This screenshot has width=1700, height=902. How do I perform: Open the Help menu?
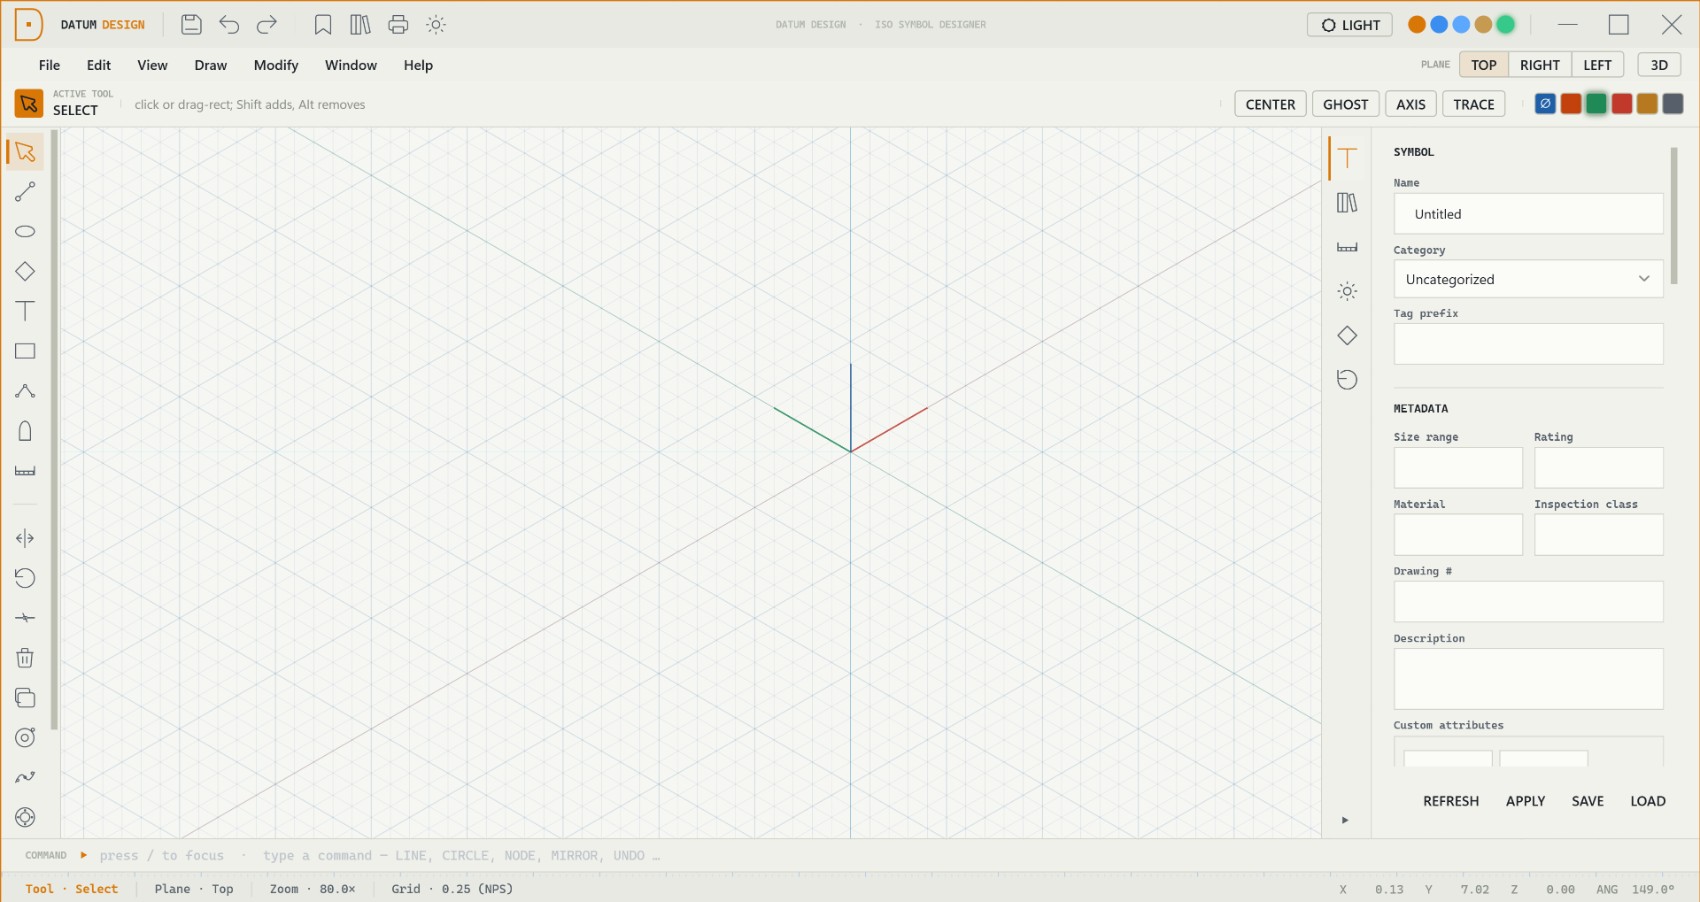point(418,65)
